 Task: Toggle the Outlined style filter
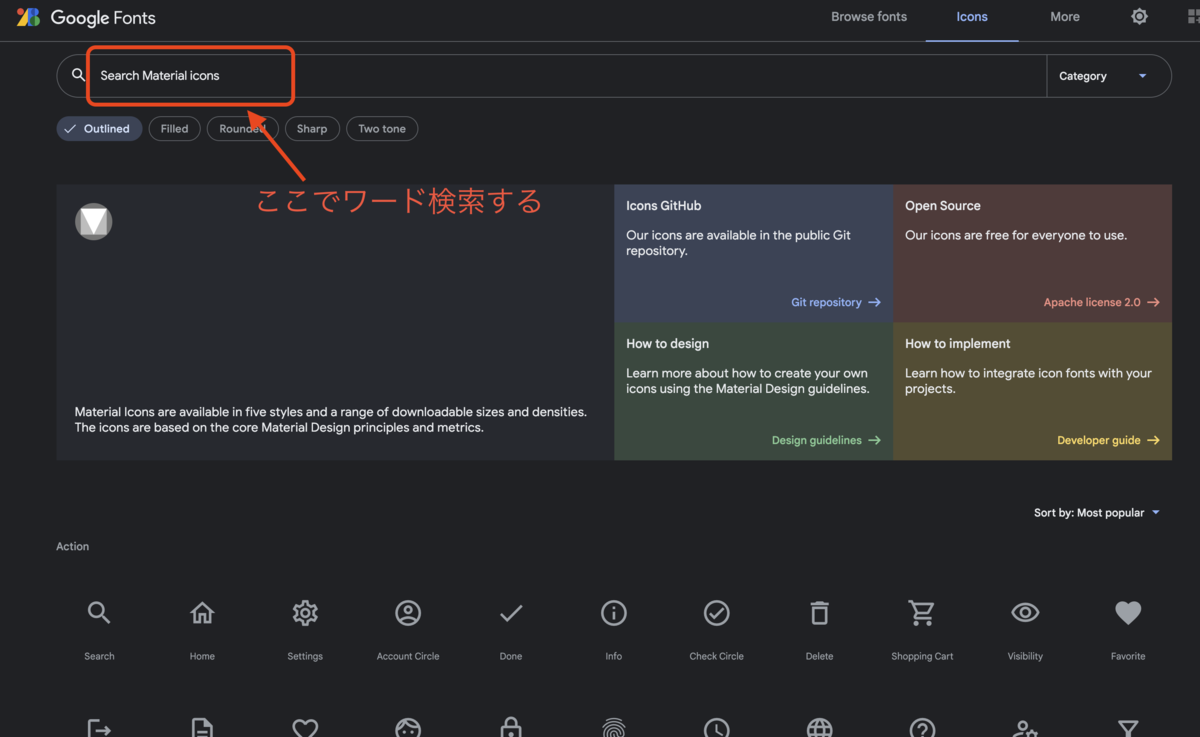click(x=99, y=128)
